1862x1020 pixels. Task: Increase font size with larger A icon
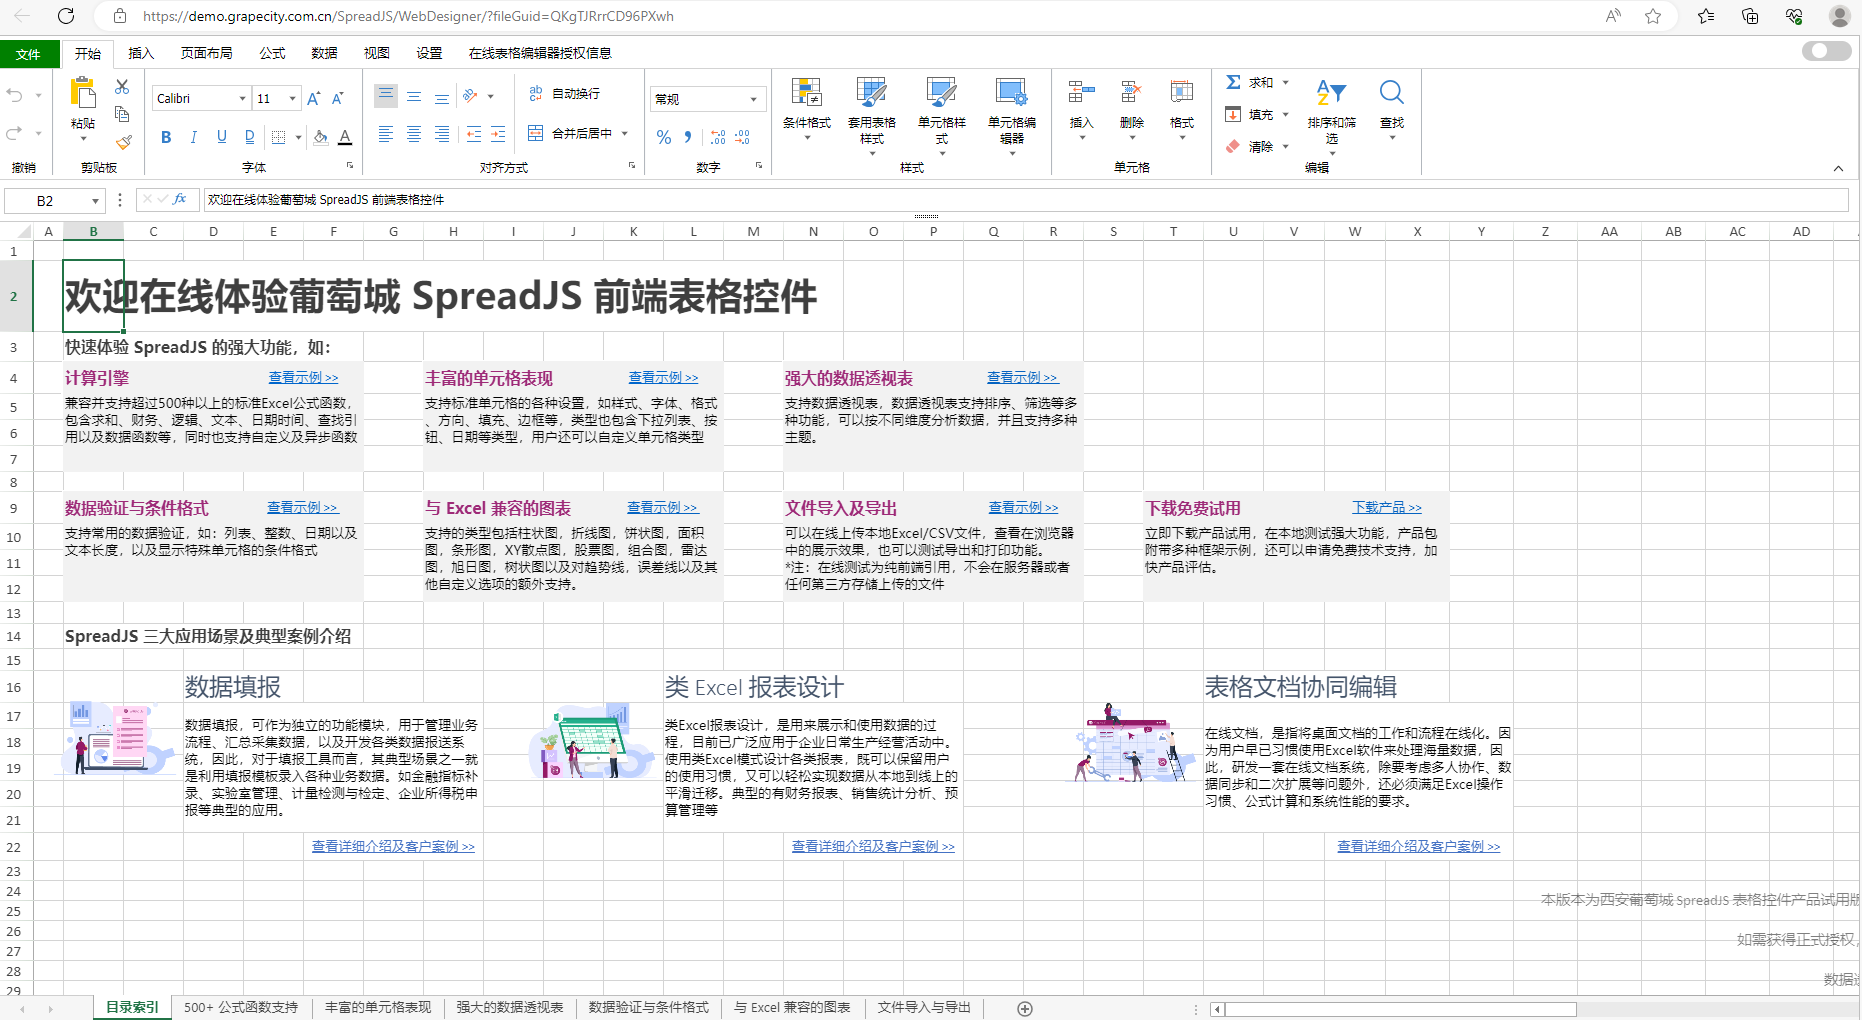(x=314, y=98)
